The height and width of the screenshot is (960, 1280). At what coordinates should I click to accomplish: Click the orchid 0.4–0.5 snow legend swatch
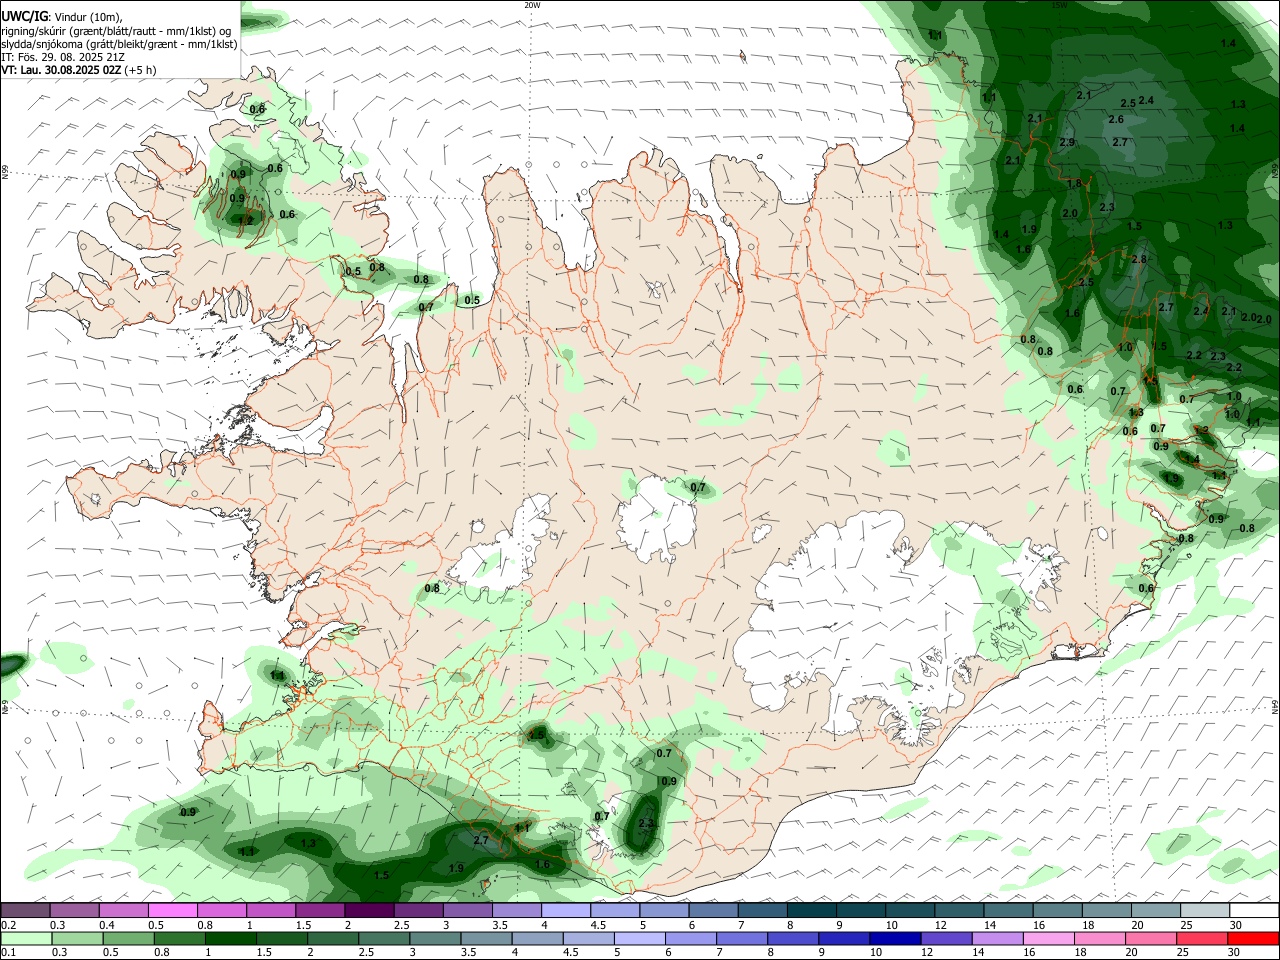[123, 910]
